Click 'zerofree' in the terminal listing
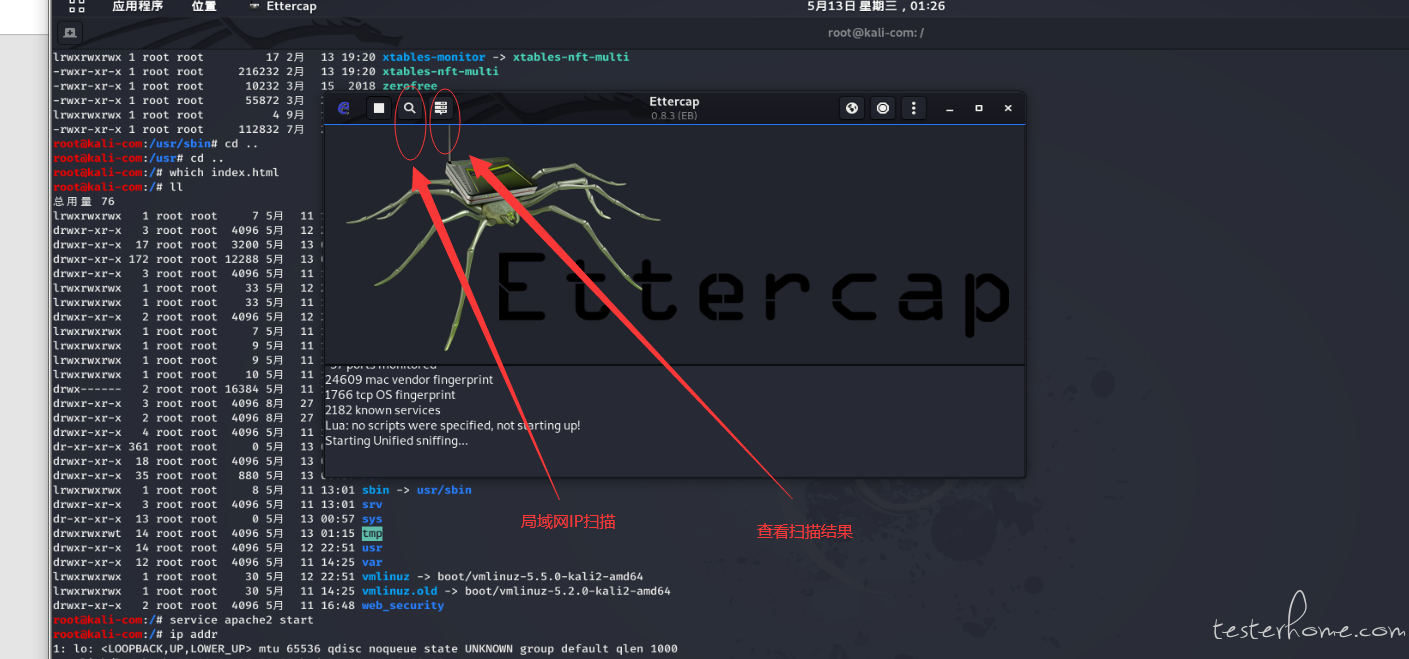Screen dimensions: 1409x659 [x=410, y=86]
